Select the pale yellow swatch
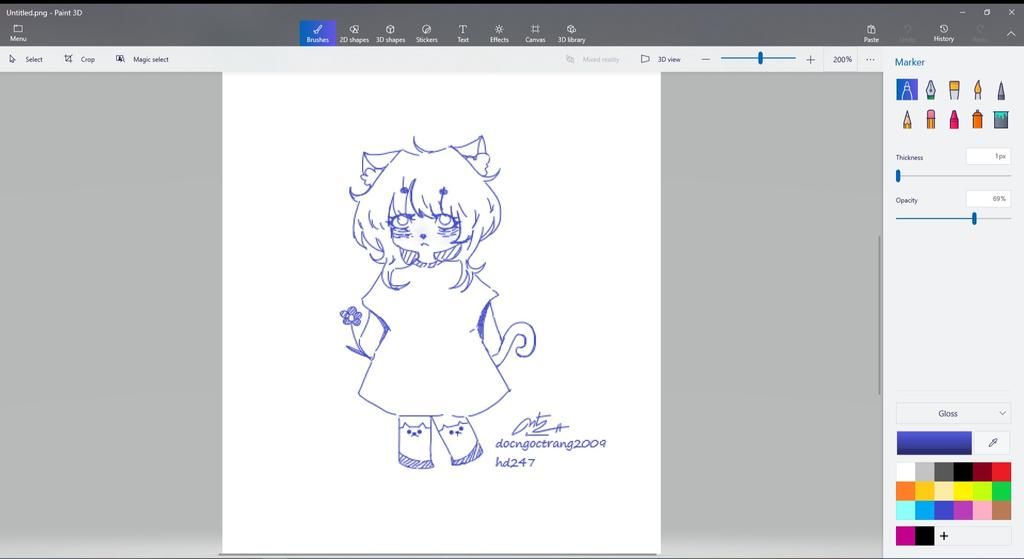Screen dimensions: 1024x559 tap(944, 490)
